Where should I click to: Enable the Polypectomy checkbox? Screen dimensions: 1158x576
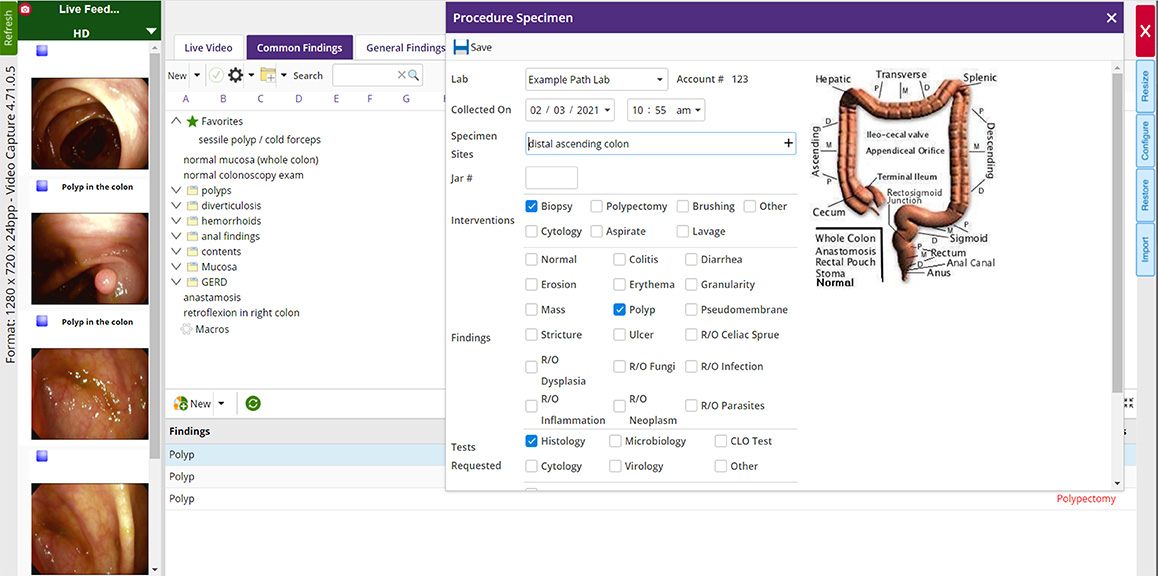pos(597,206)
